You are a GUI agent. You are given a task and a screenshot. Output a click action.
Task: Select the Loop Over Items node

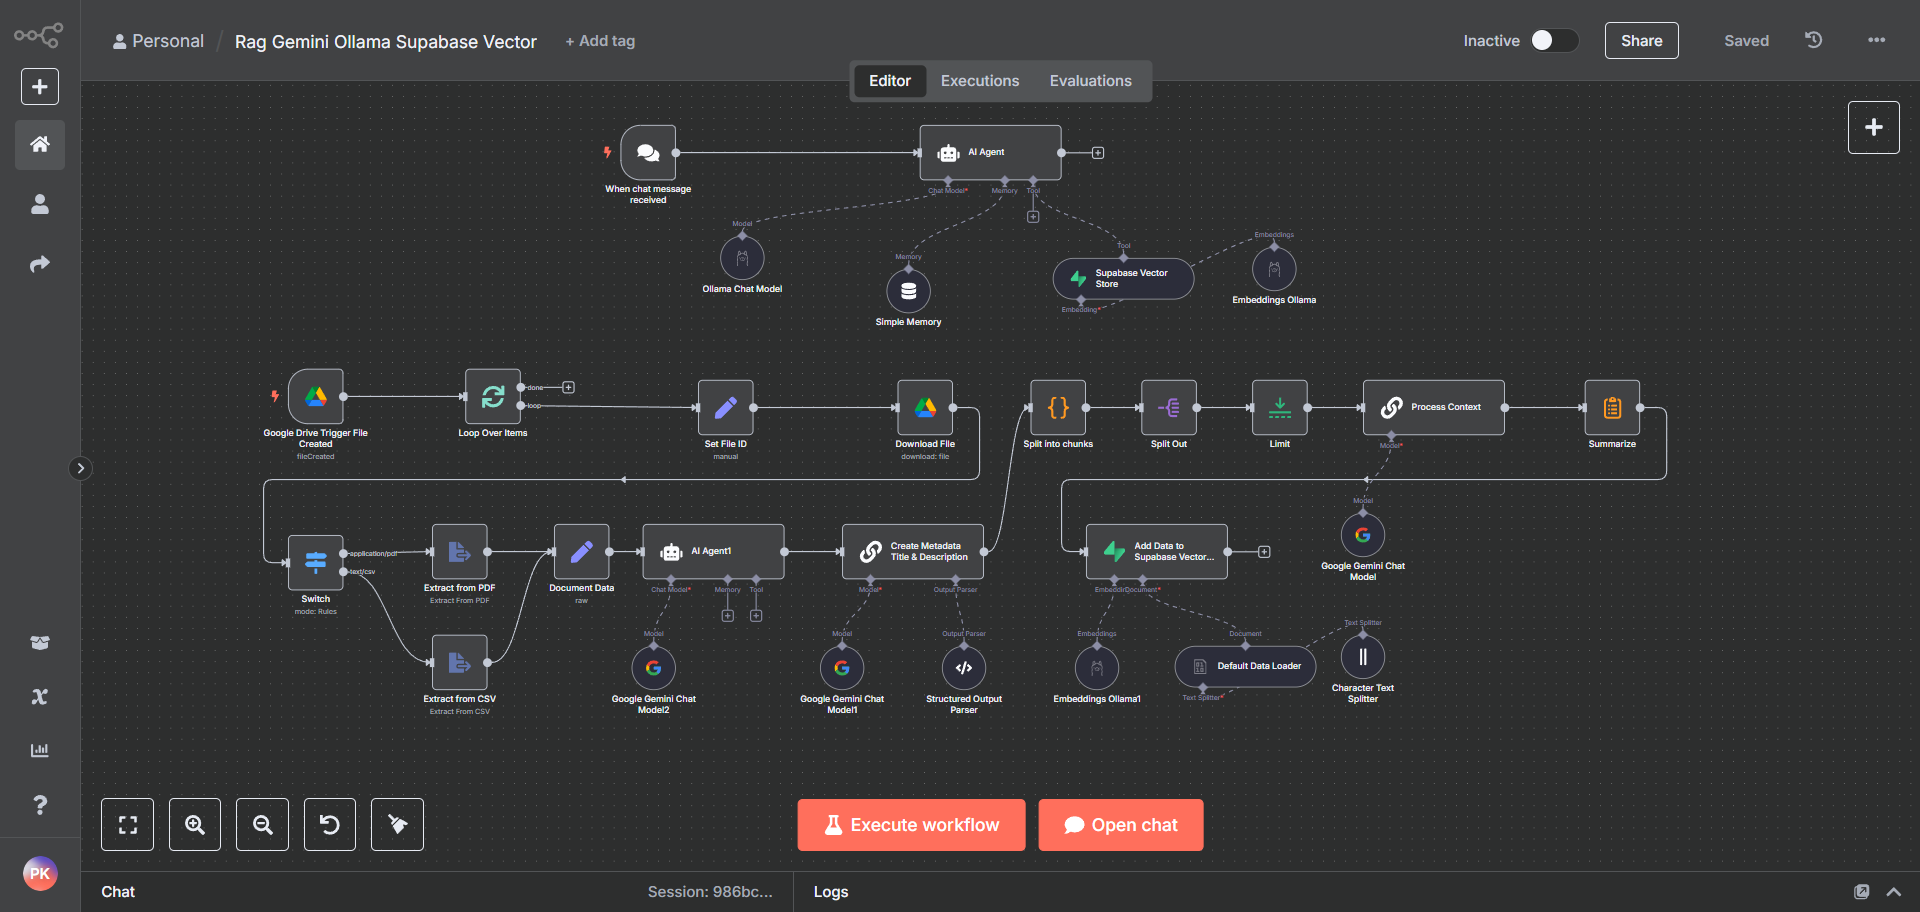(493, 397)
